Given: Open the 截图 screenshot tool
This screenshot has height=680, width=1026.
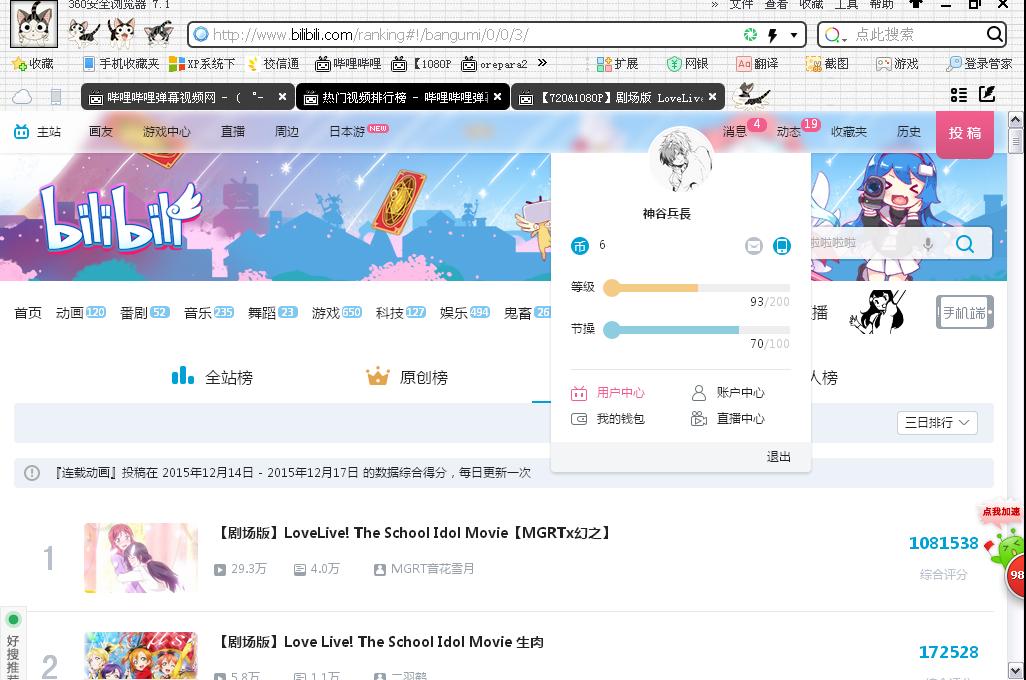Looking at the screenshot, I should 827,63.
